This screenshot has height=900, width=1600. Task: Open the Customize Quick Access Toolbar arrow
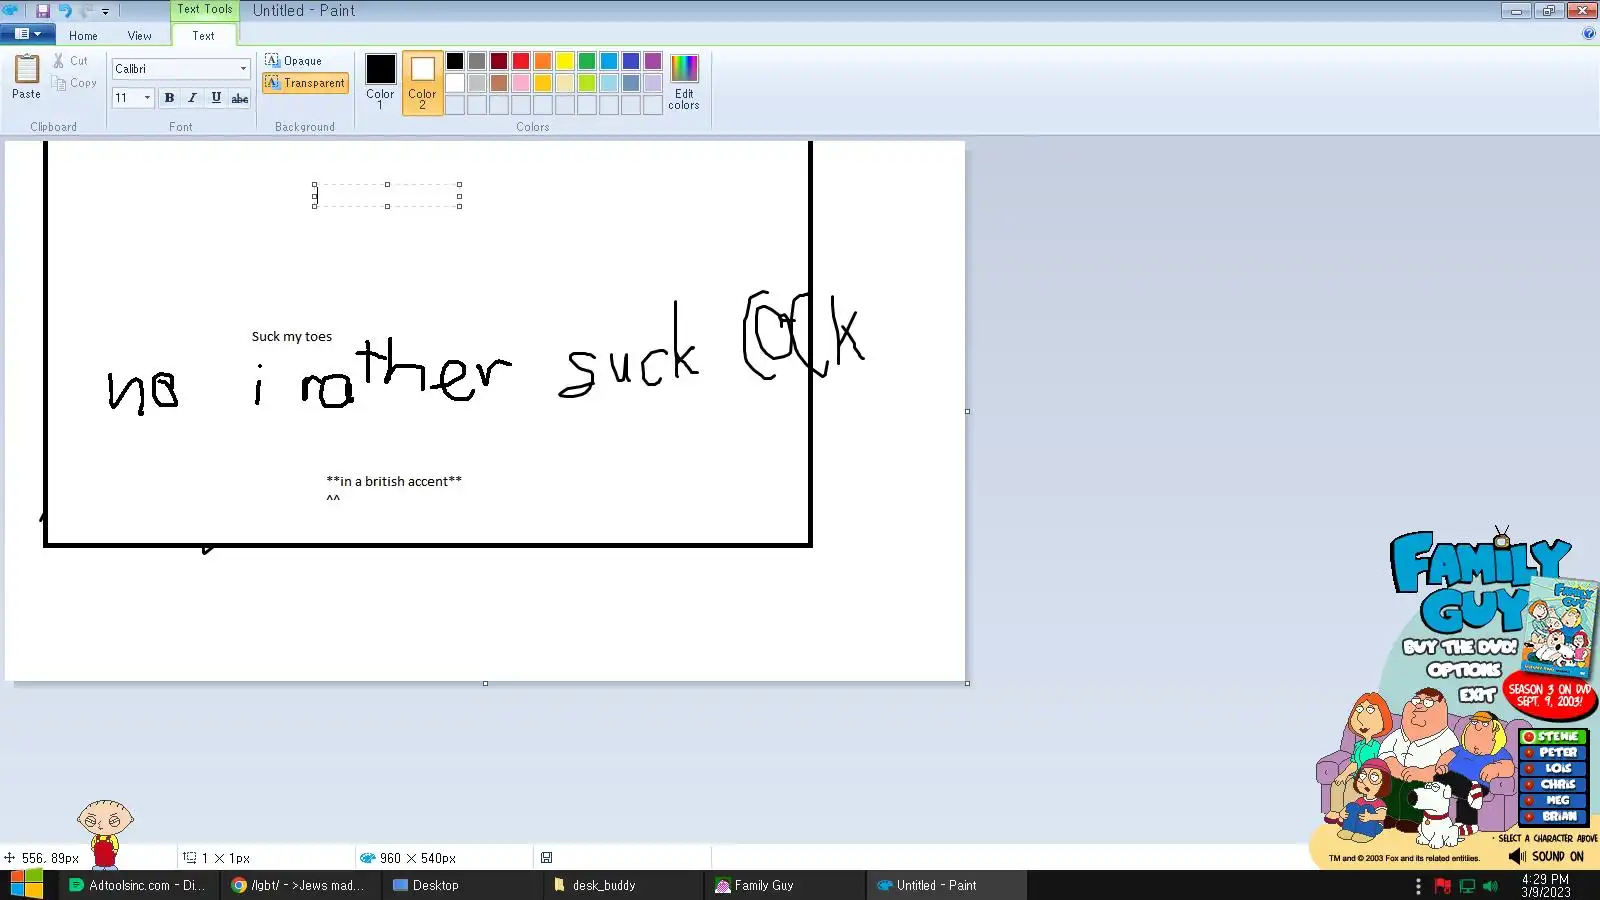click(x=105, y=12)
